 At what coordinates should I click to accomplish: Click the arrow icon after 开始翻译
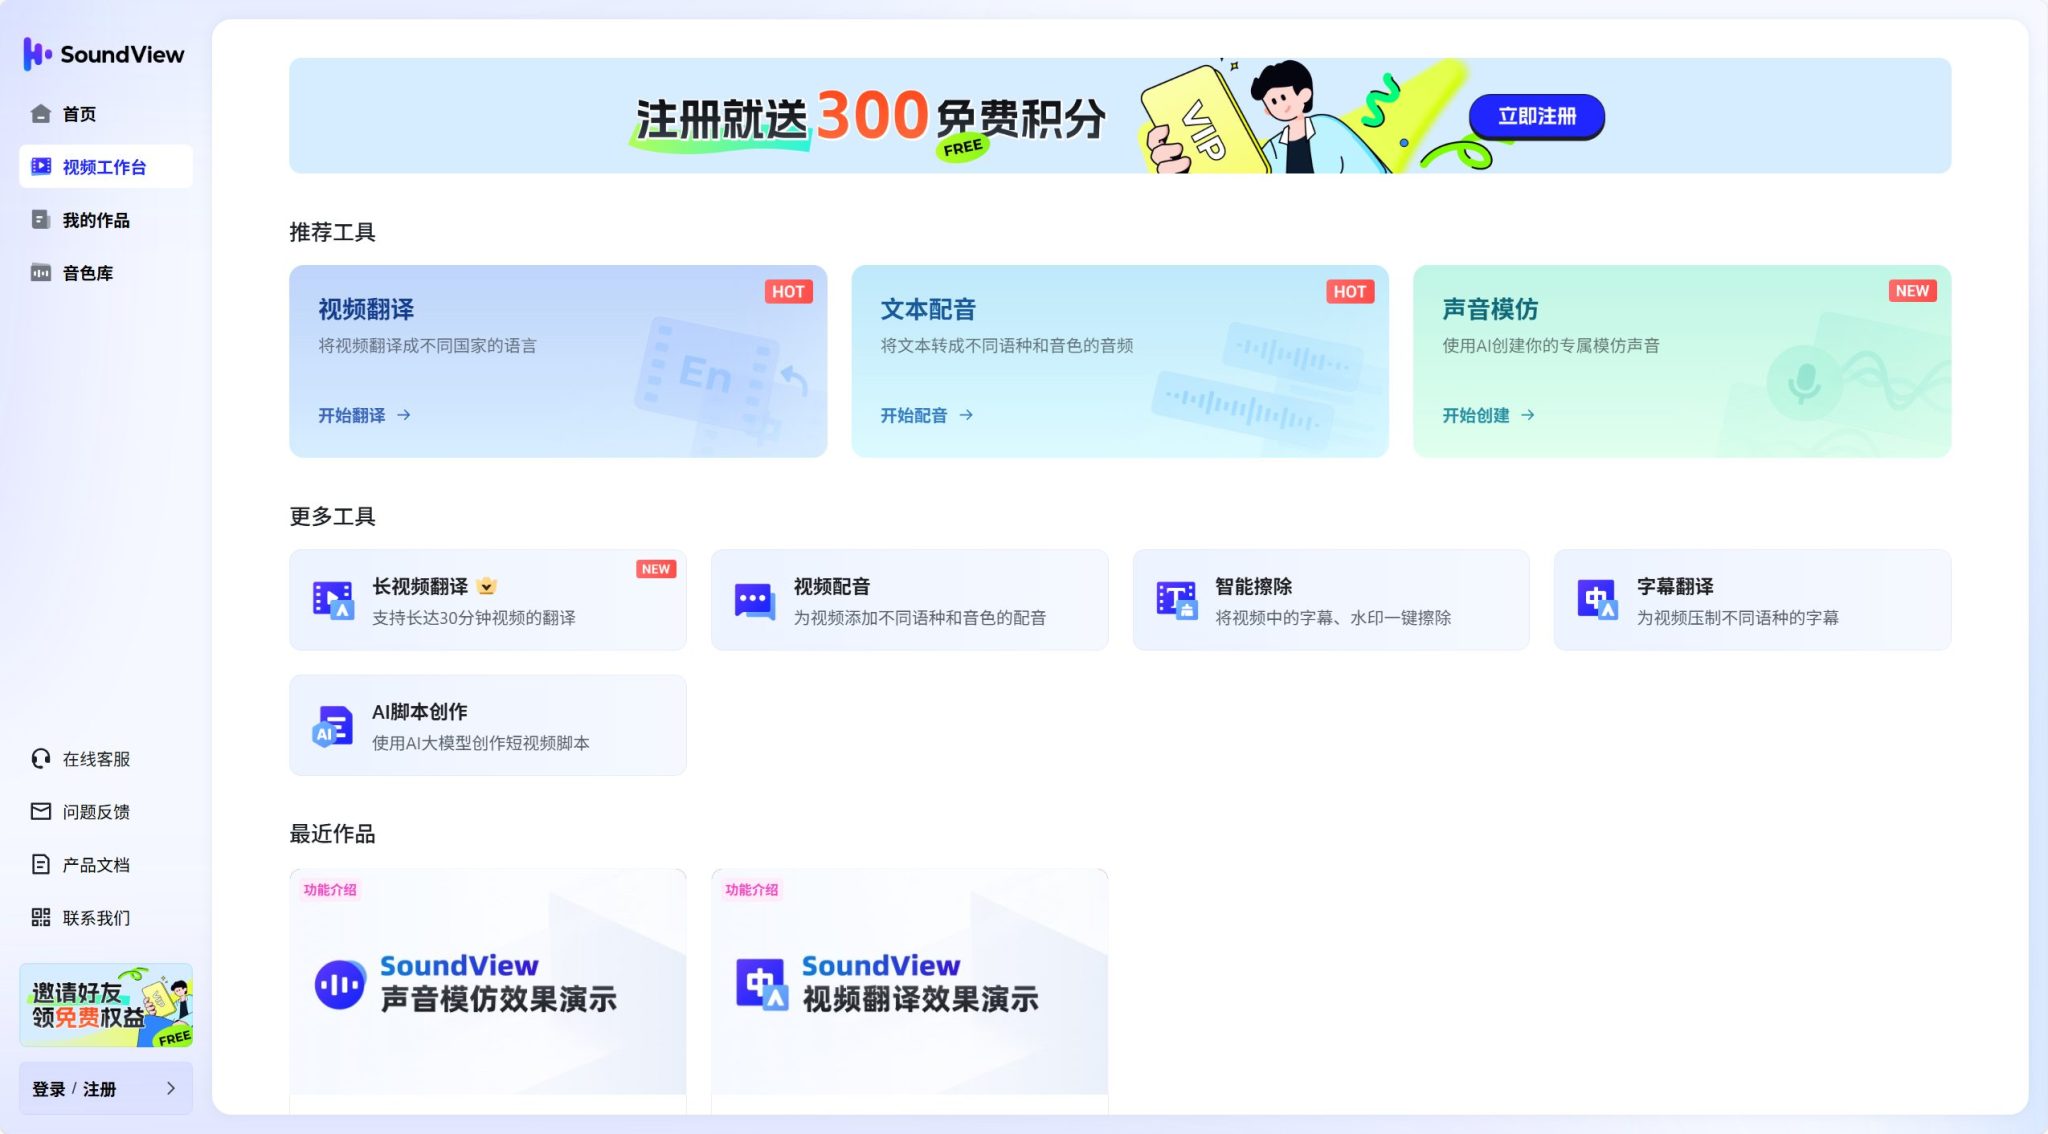pyautogui.click(x=404, y=415)
